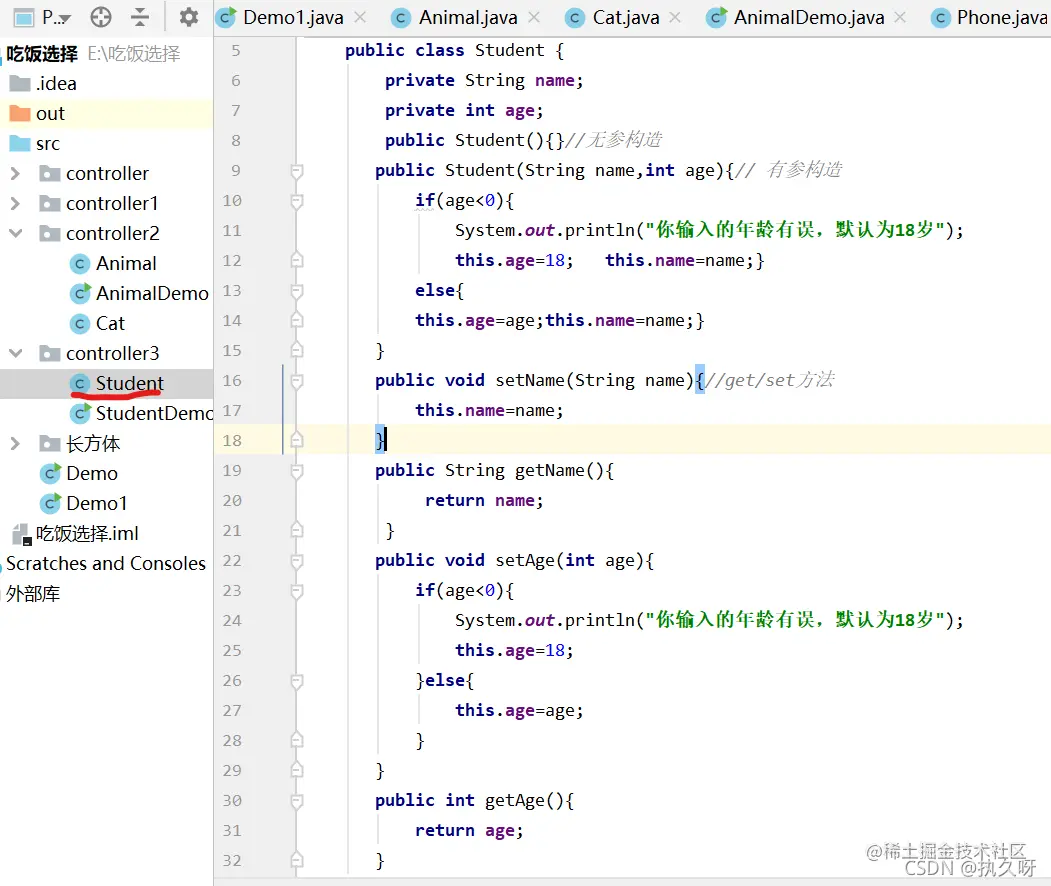Fold the getAge method at line 30
The image size is (1051, 886).
click(297, 801)
